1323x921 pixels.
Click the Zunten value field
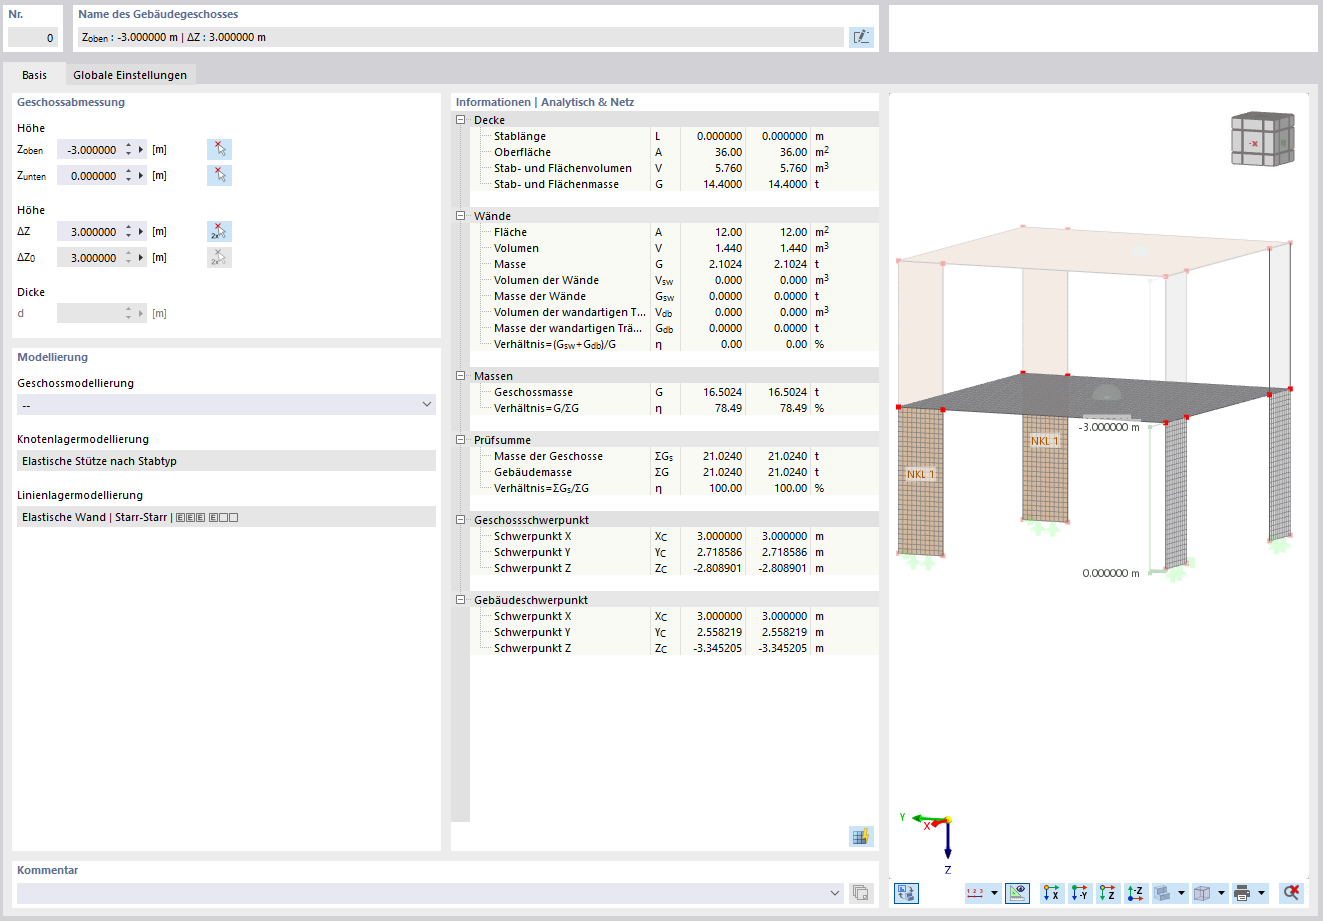tap(89, 176)
